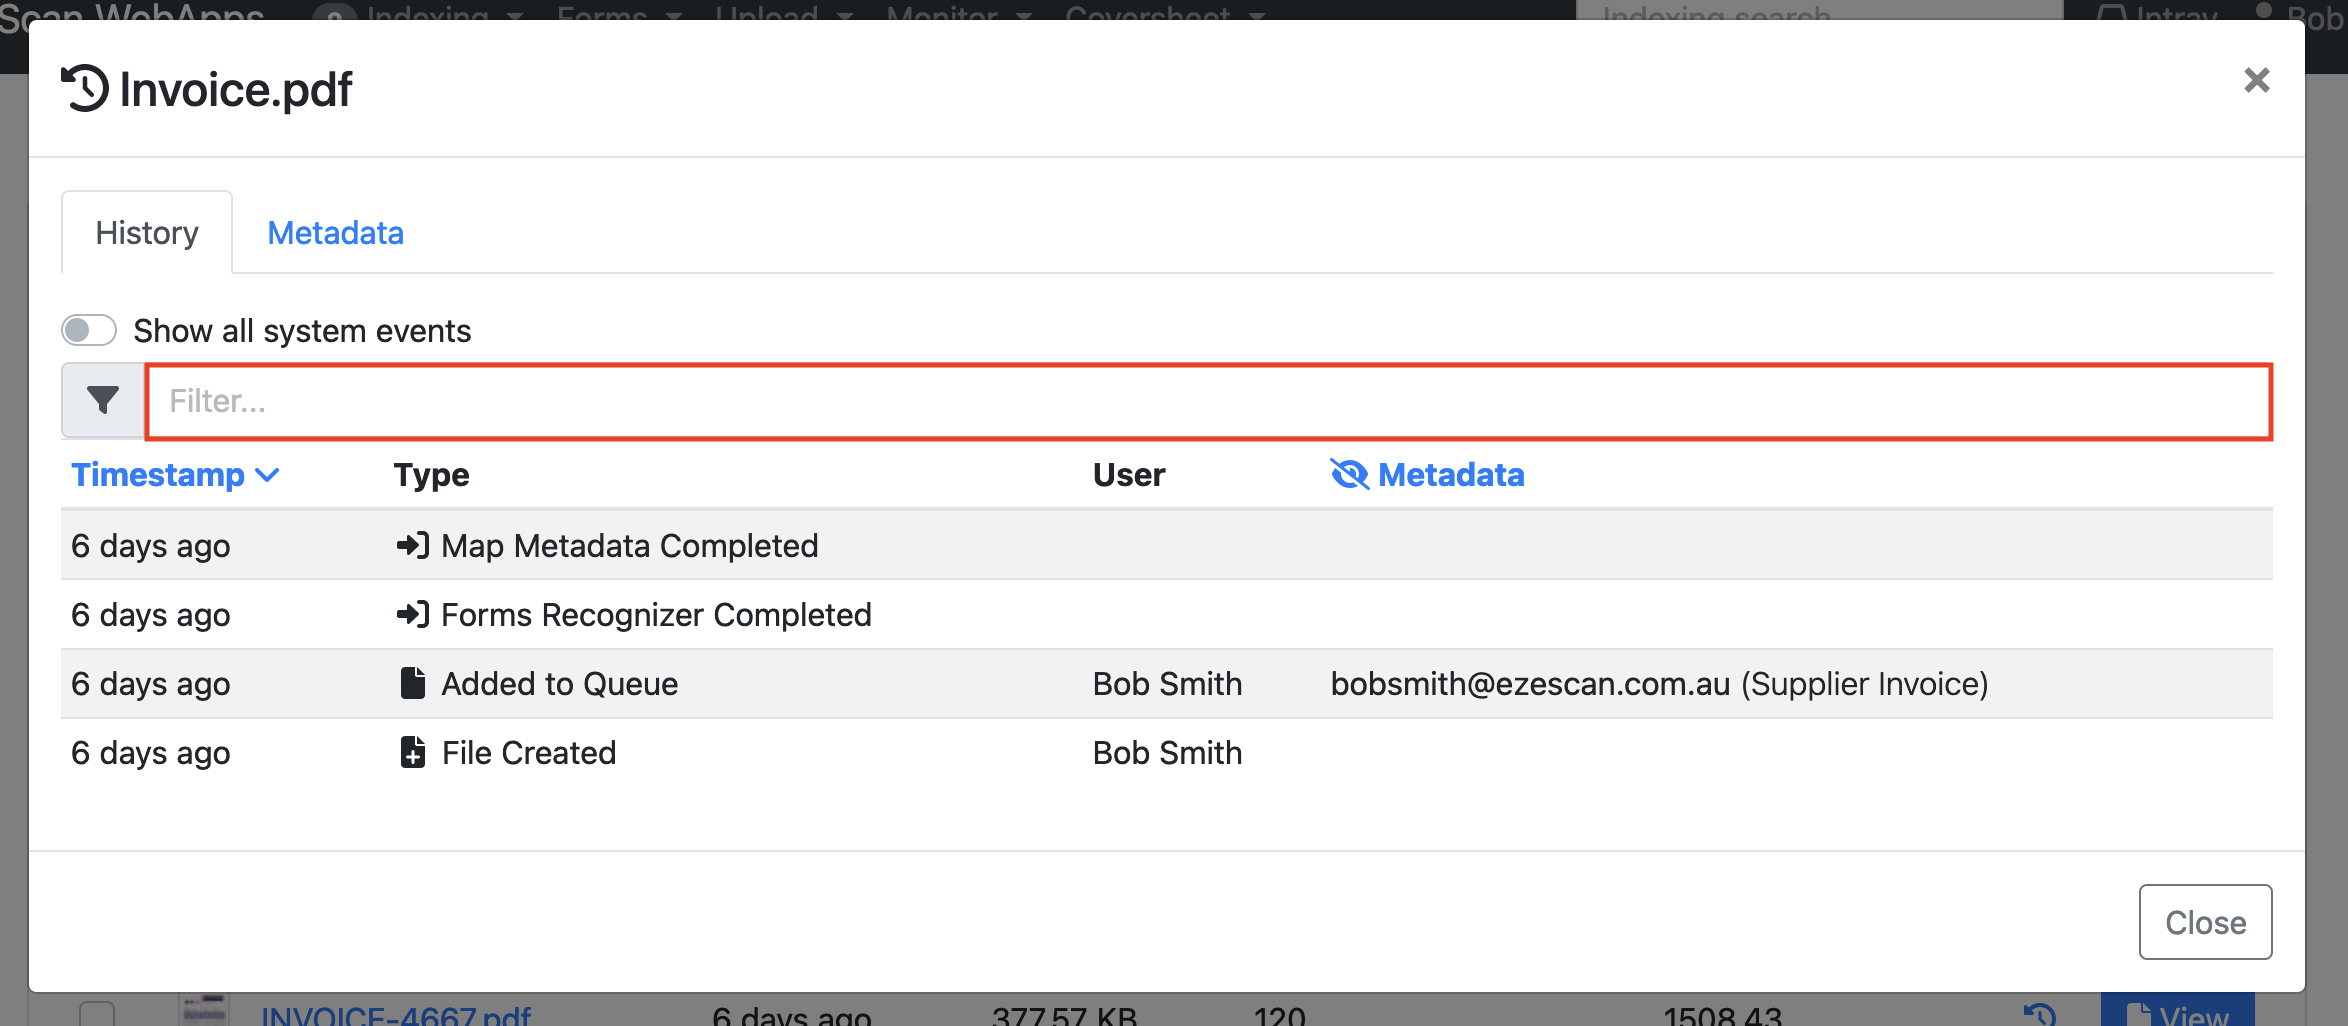The height and width of the screenshot is (1026, 2348).
Task: Click the Added to Queue file icon
Action: [412, 683]
